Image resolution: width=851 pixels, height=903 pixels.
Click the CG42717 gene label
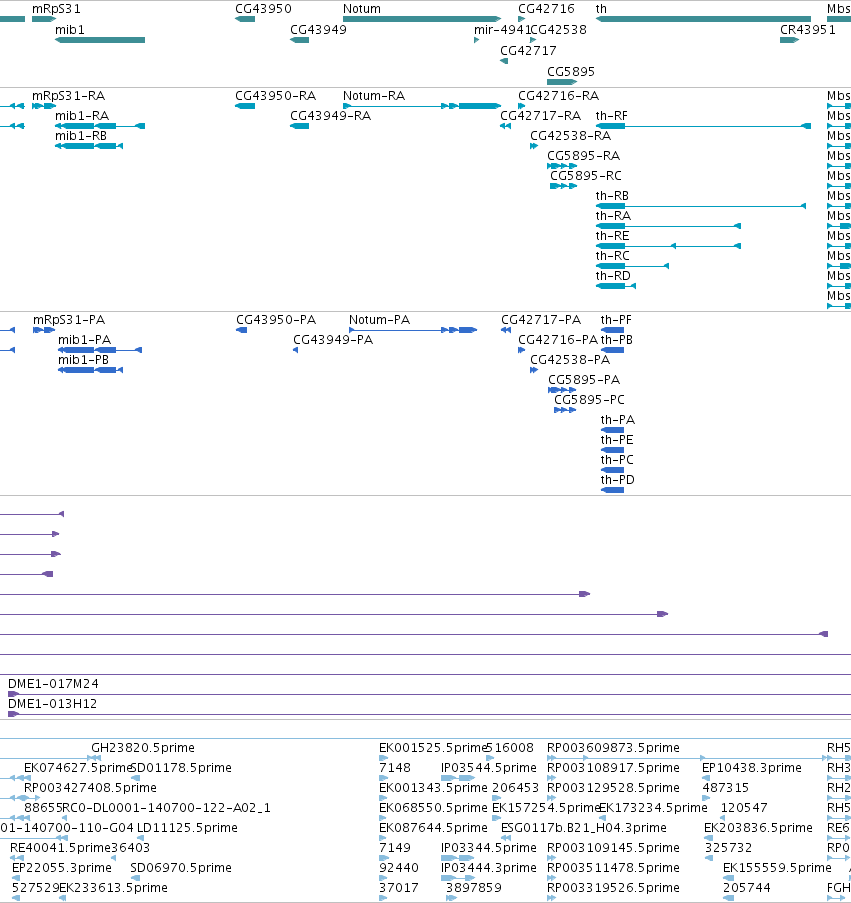[528, 51]
